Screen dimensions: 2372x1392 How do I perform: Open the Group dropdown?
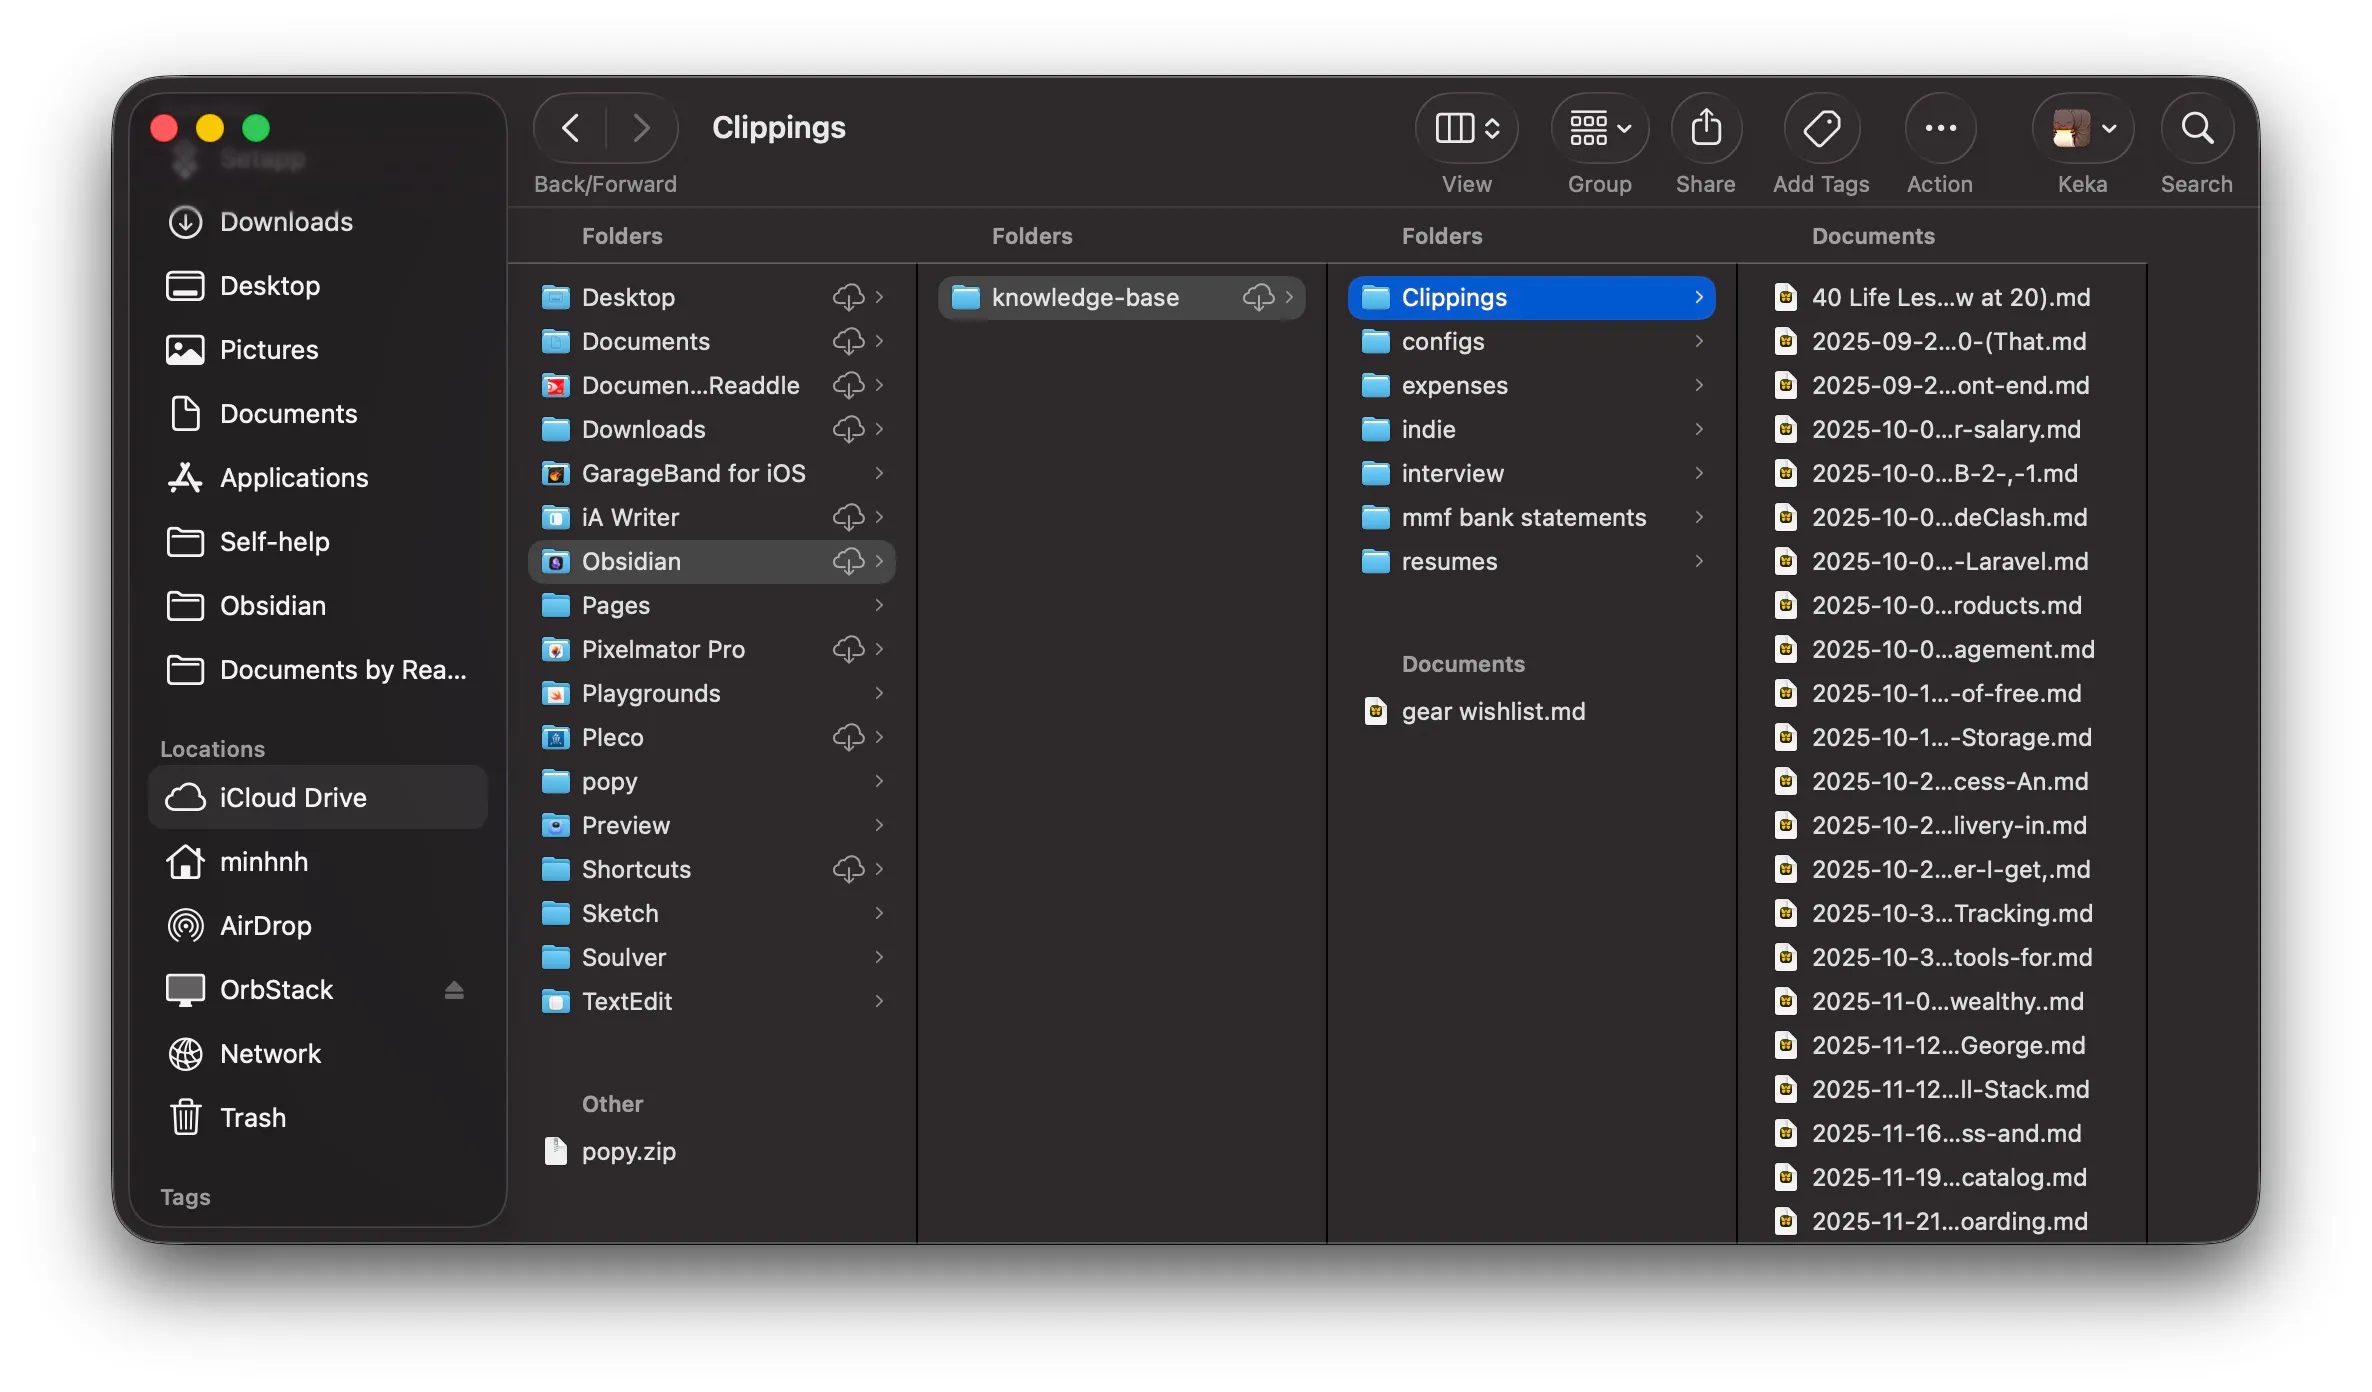[1597, 128]
